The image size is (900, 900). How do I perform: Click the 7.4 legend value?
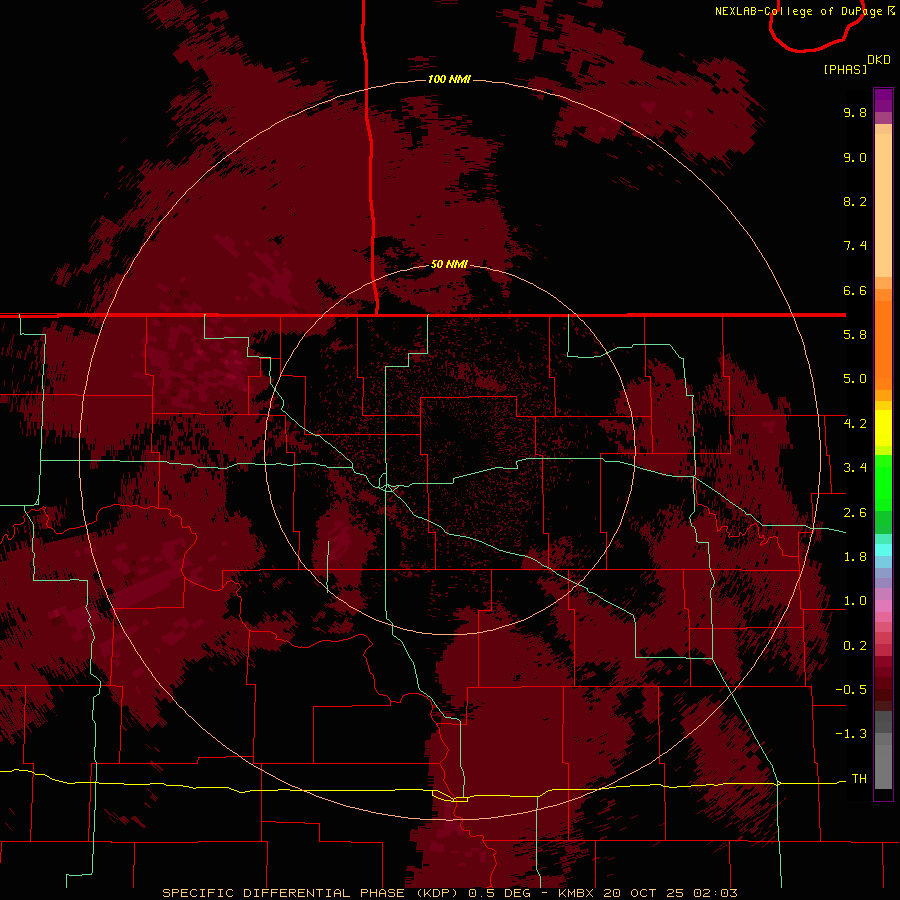click(855, 246)
